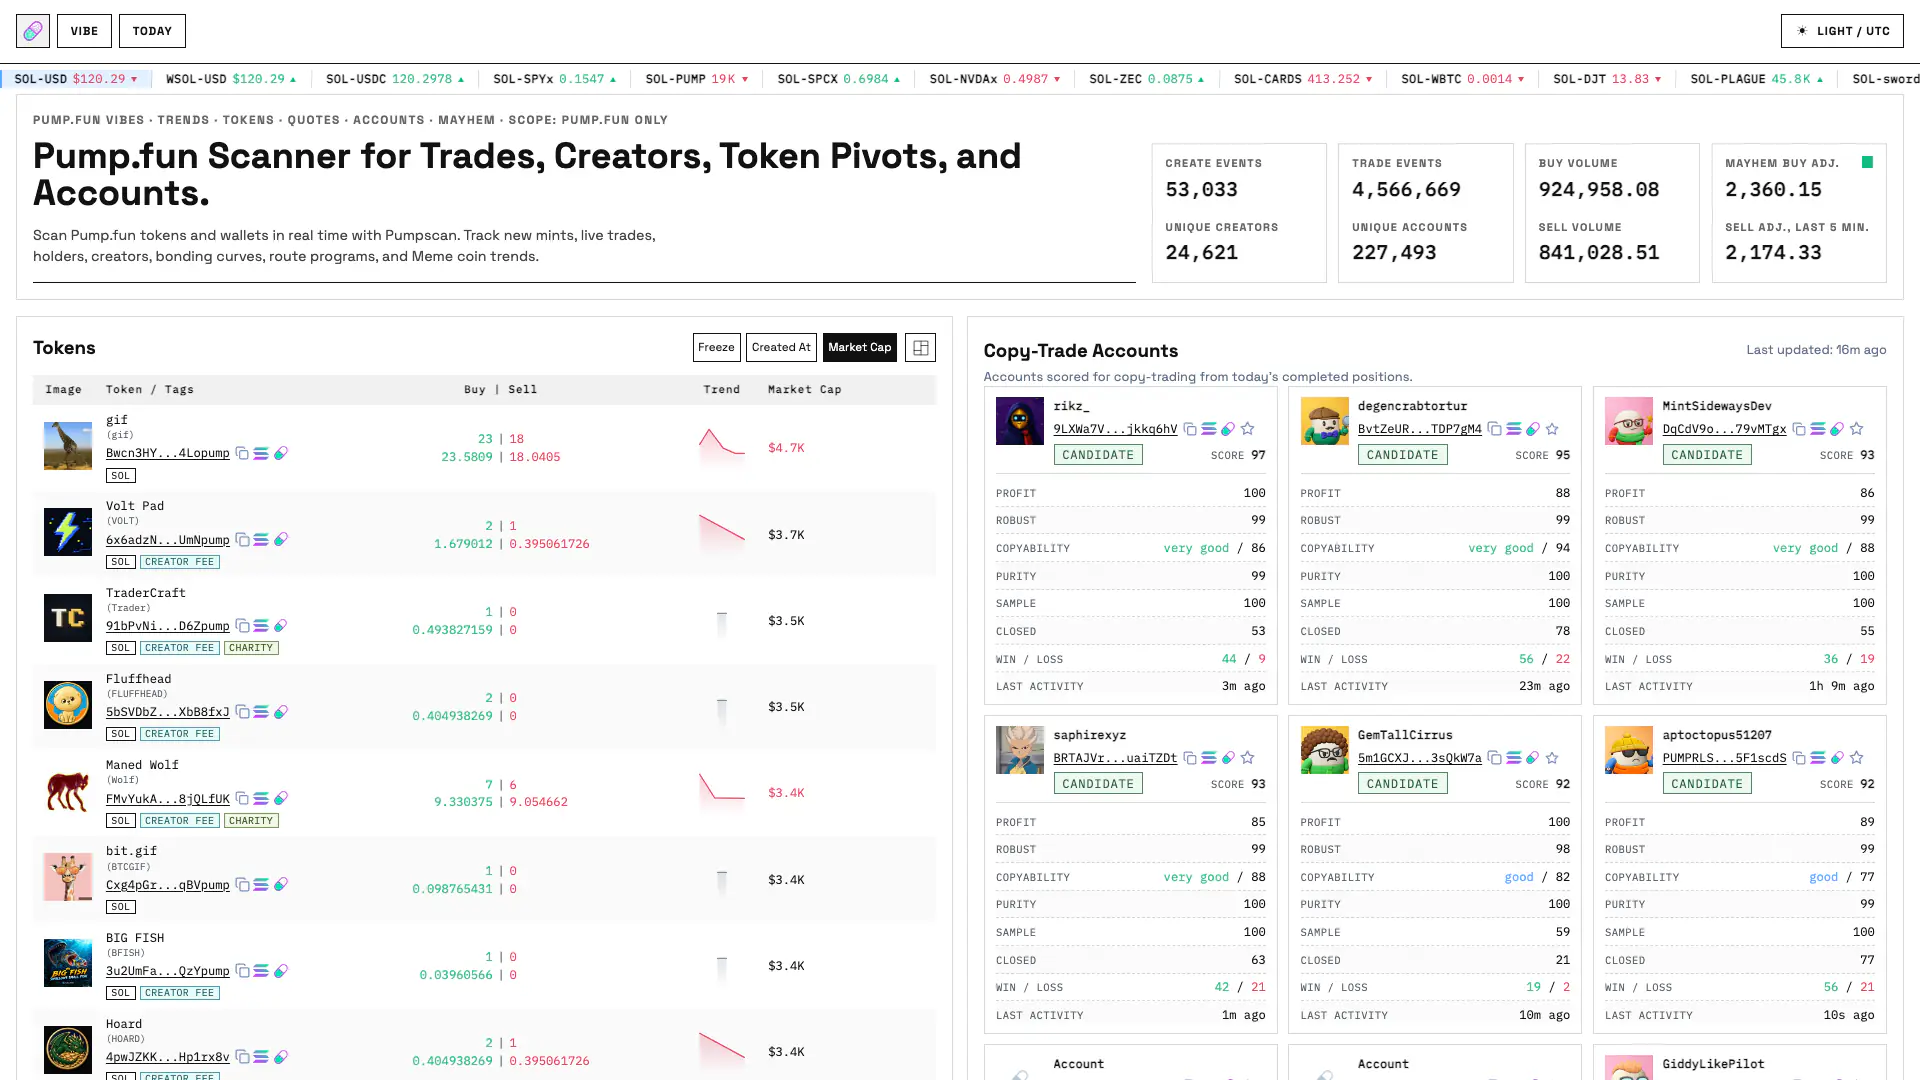Click the SOL-PUMP ticker in the price bar

[x=697, y=79]
